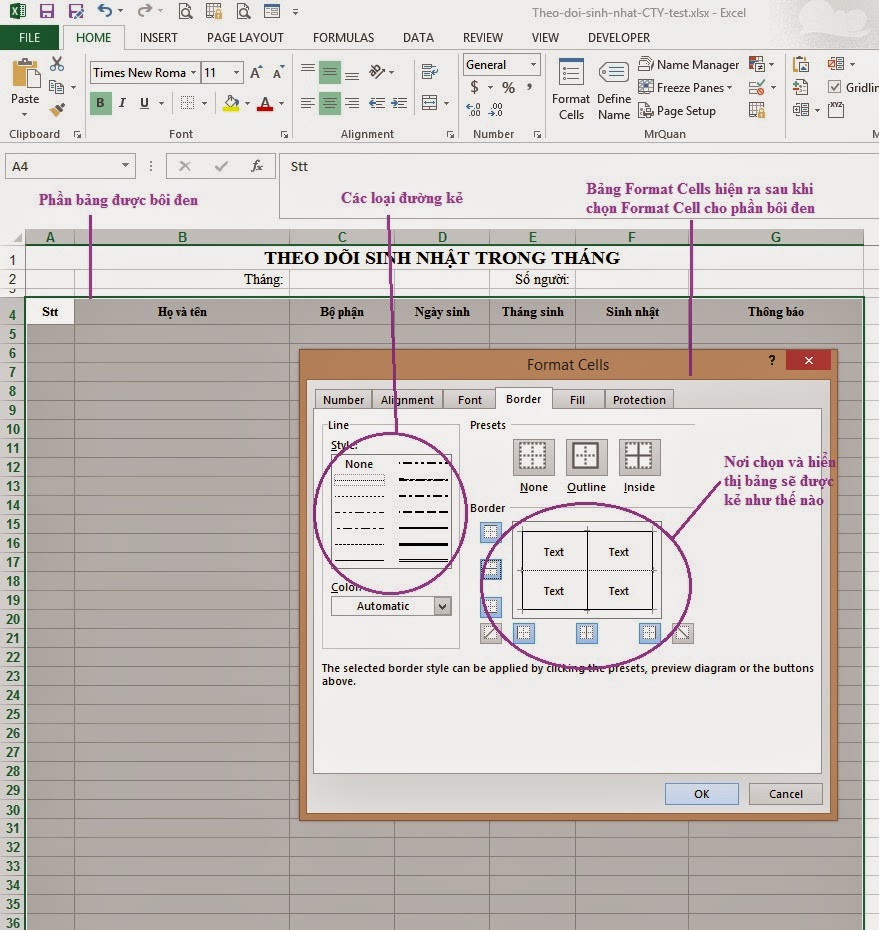Increase font size with large A icon
This screenshot has width=879, height=930.
[x=256, y=73]
